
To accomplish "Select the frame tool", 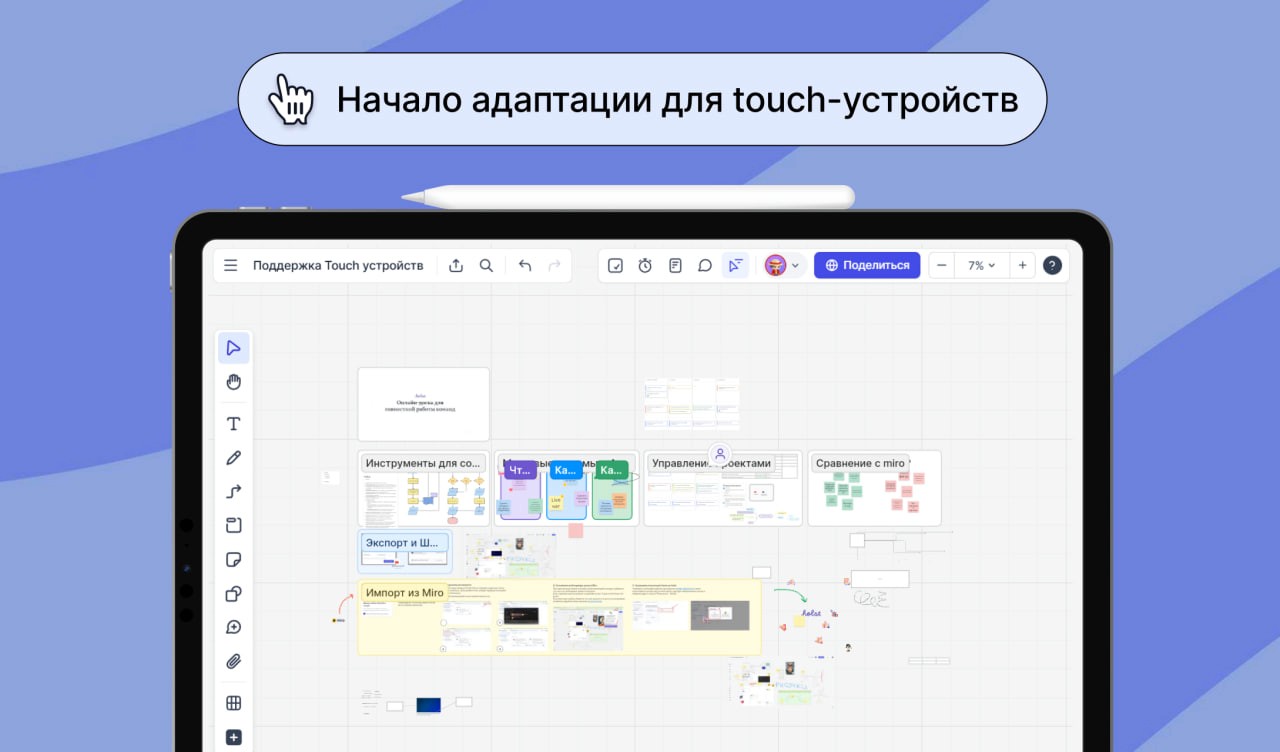I will (234, 525).
